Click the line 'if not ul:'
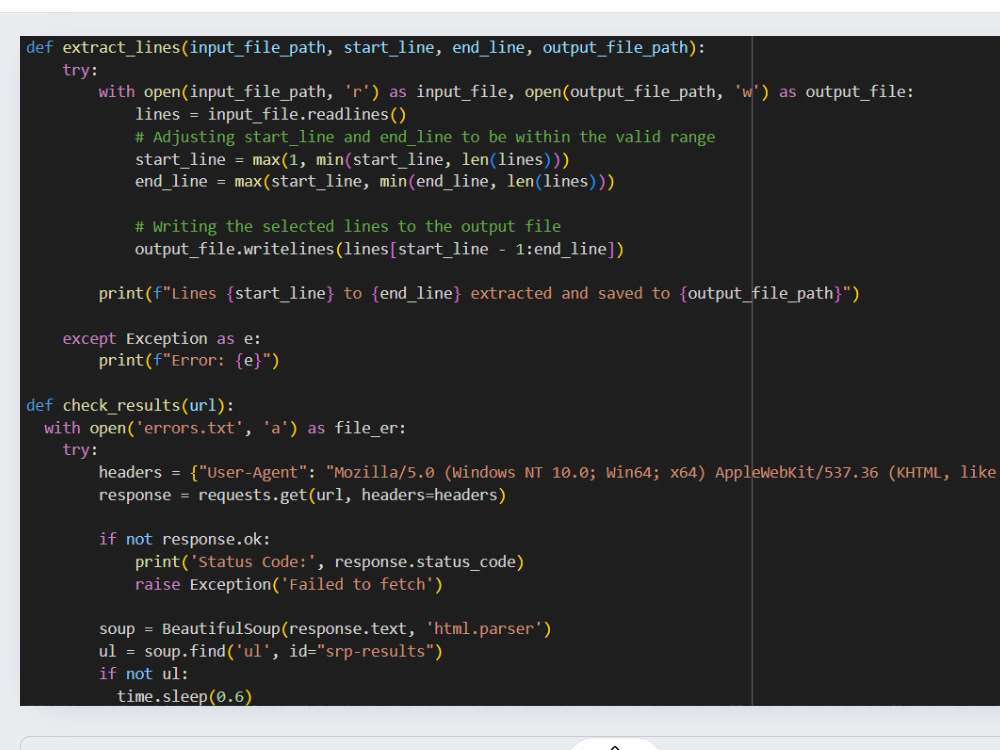 click(143, 674)
